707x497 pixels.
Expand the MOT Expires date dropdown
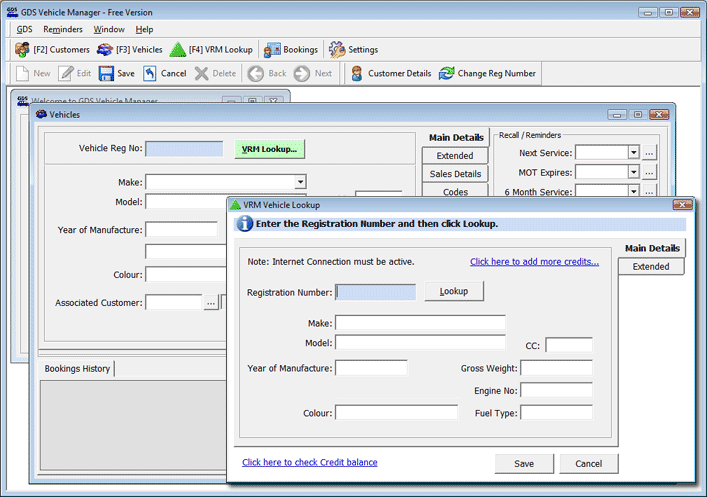click(x=634, y=172)
